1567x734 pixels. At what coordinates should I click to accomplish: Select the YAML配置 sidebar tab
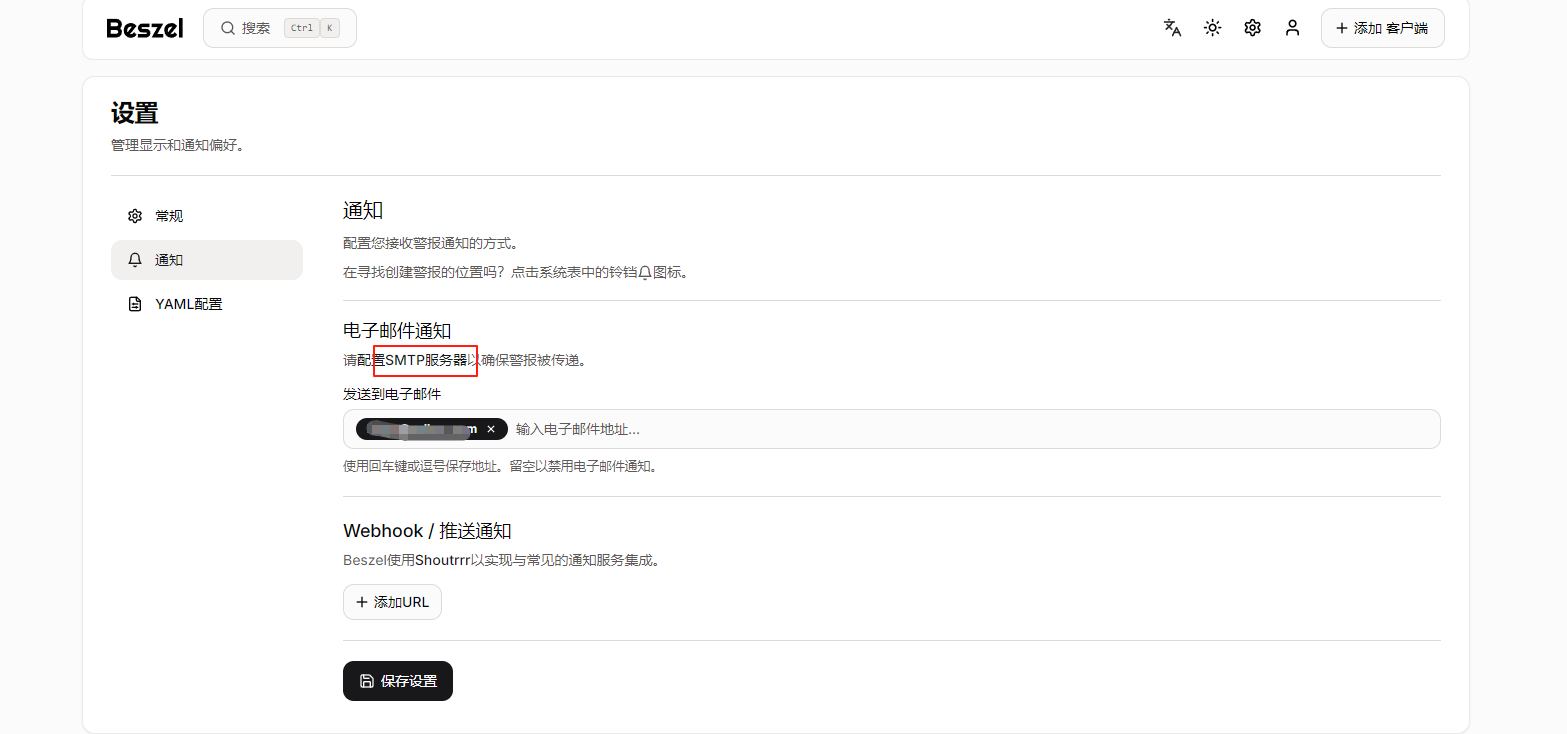tap(207, 304)
